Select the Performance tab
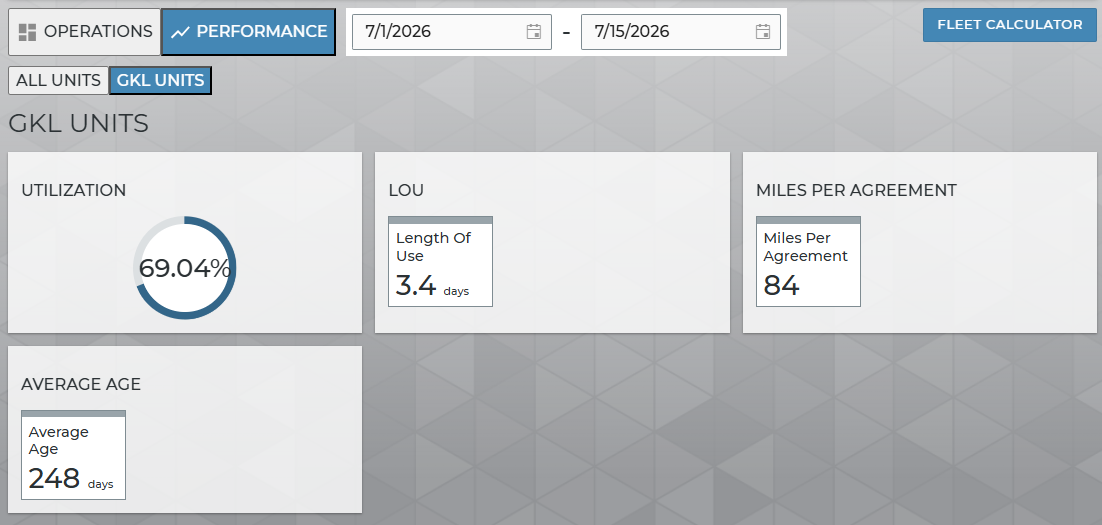 248,32
